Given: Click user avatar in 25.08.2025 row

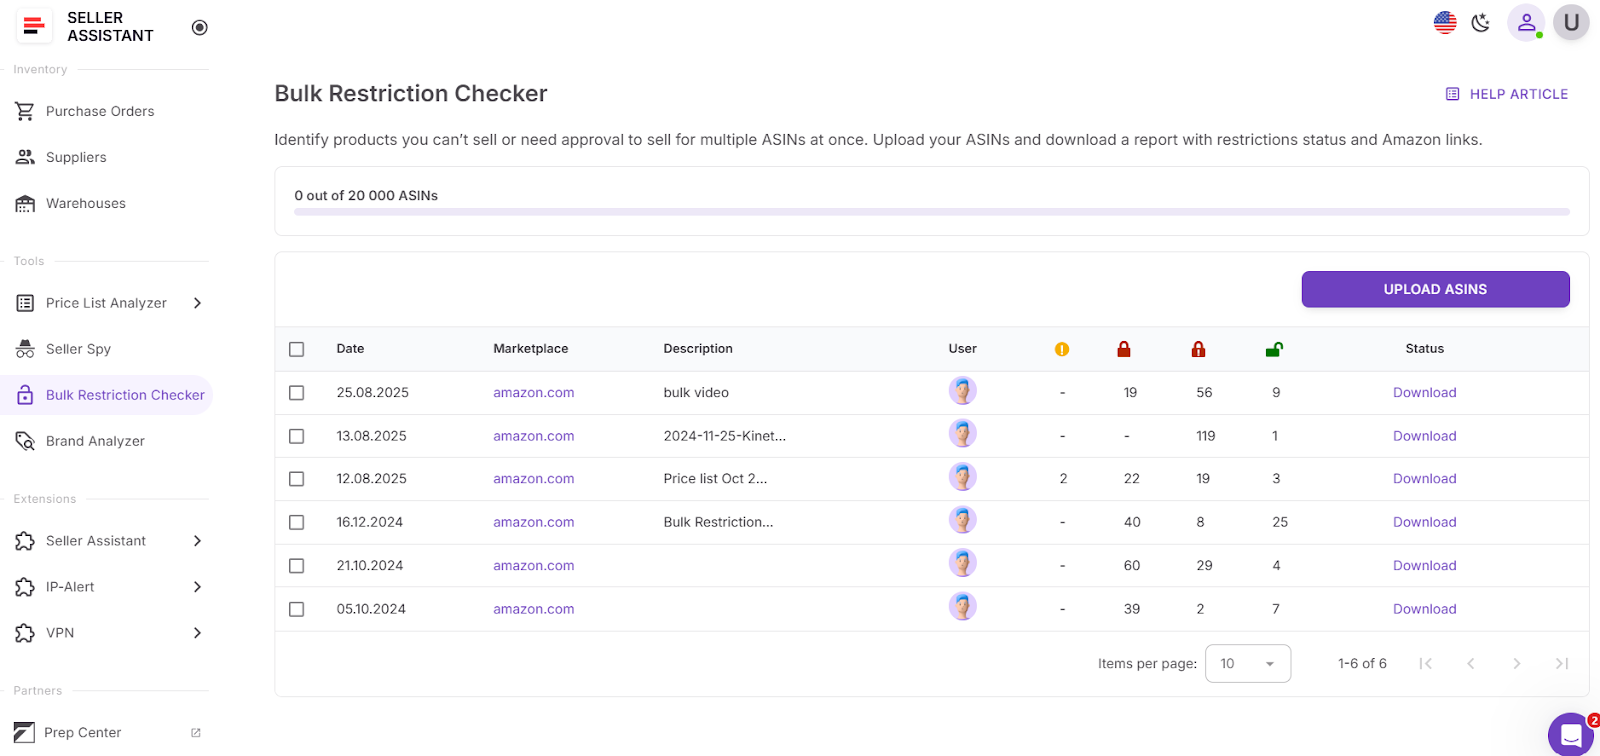Looking at the screenshot, I should 963,391.
